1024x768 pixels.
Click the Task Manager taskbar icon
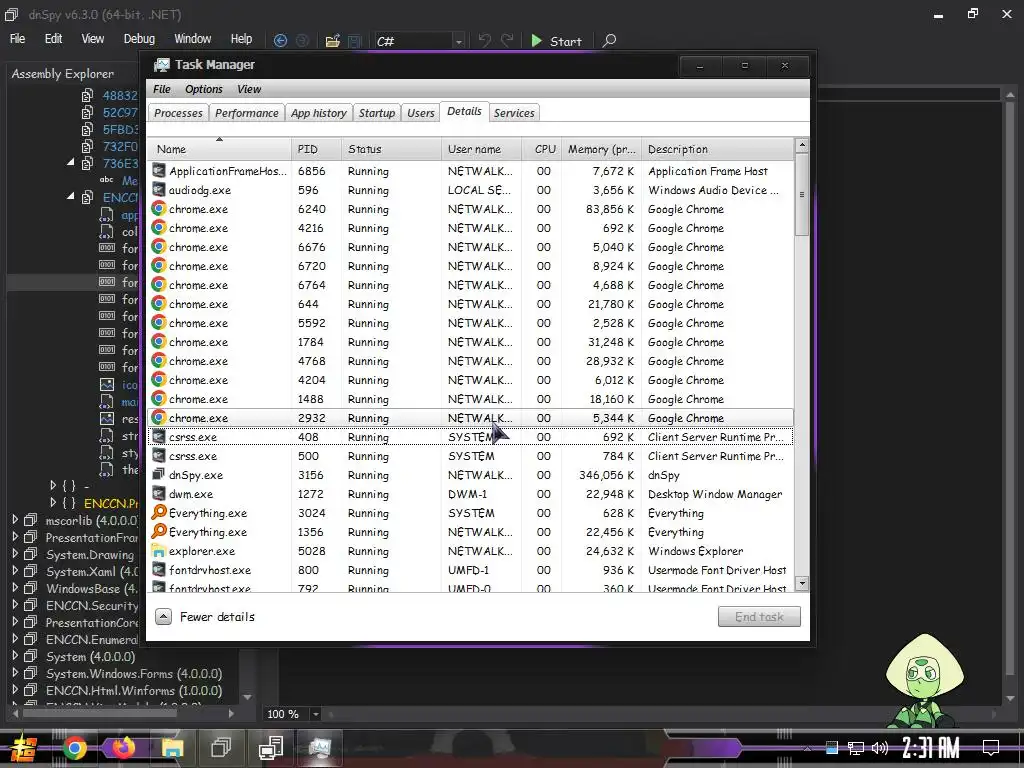point(320,748)
